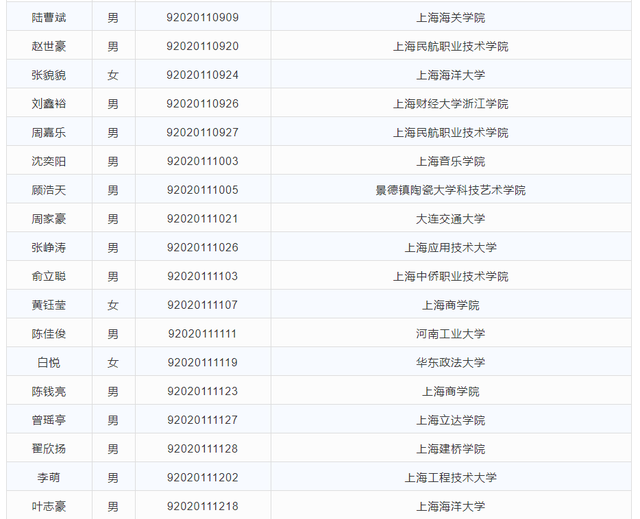The width and height of the screenshot is (640, 519).
Task: Select the name cell 陆曹斌
Action: point(49,18)
